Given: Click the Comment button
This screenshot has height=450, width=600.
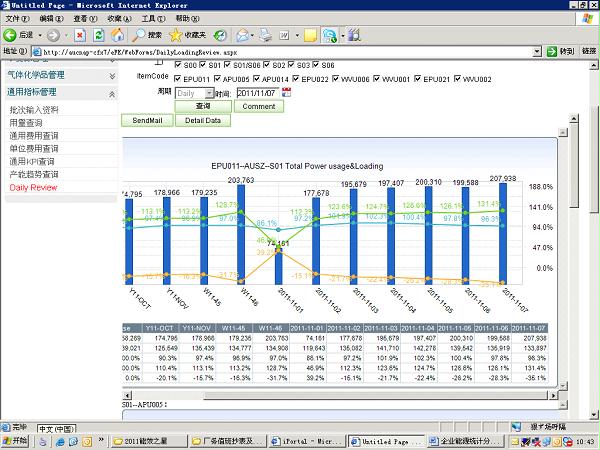Looking at the screenshot, I should tap(259, 106).
